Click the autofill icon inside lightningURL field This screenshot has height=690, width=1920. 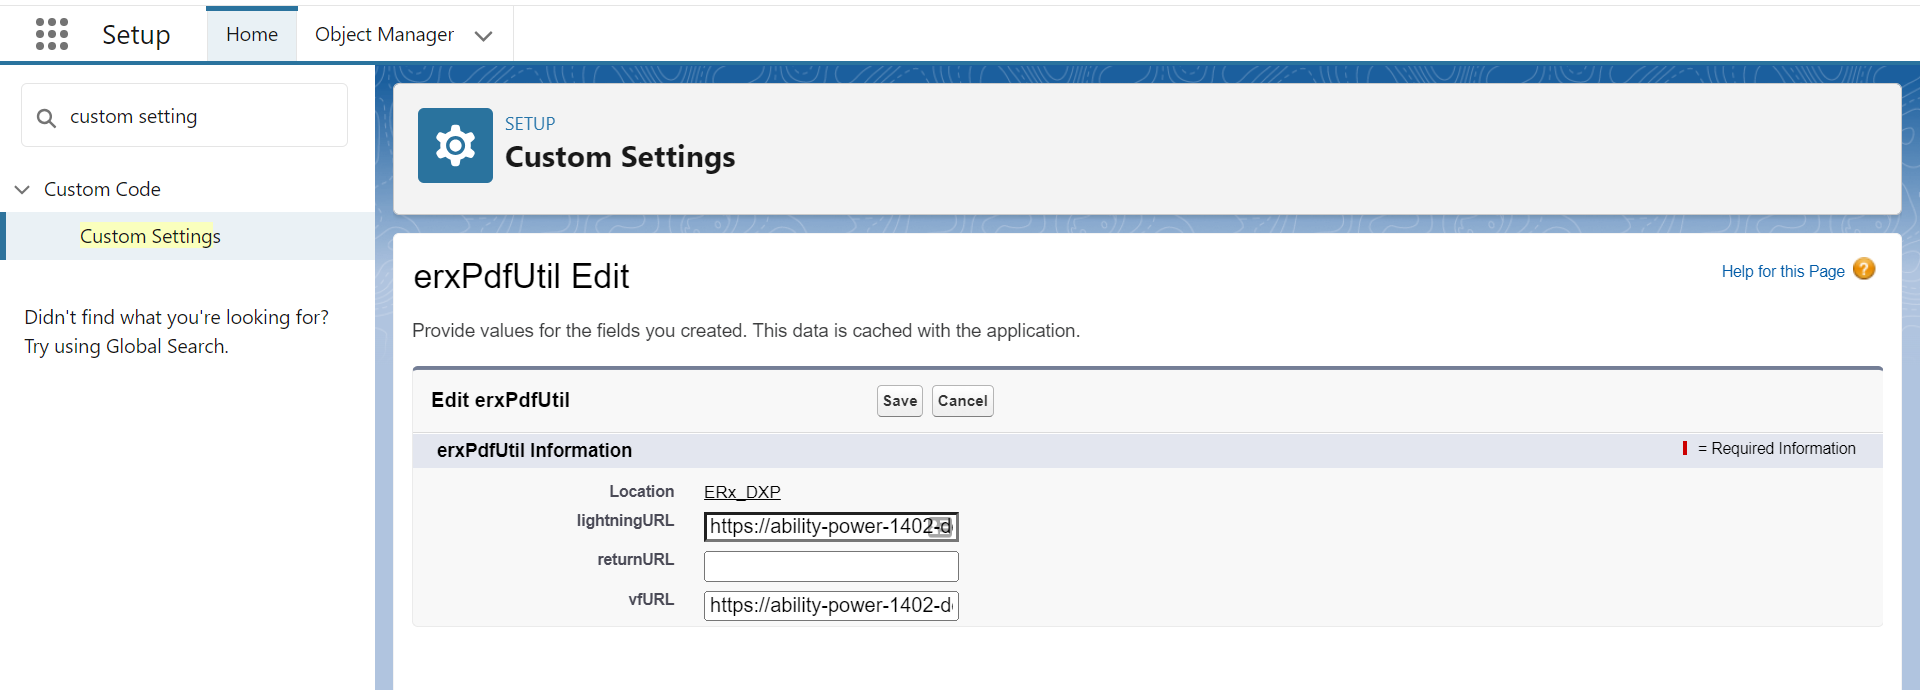(x=940, y=527)
